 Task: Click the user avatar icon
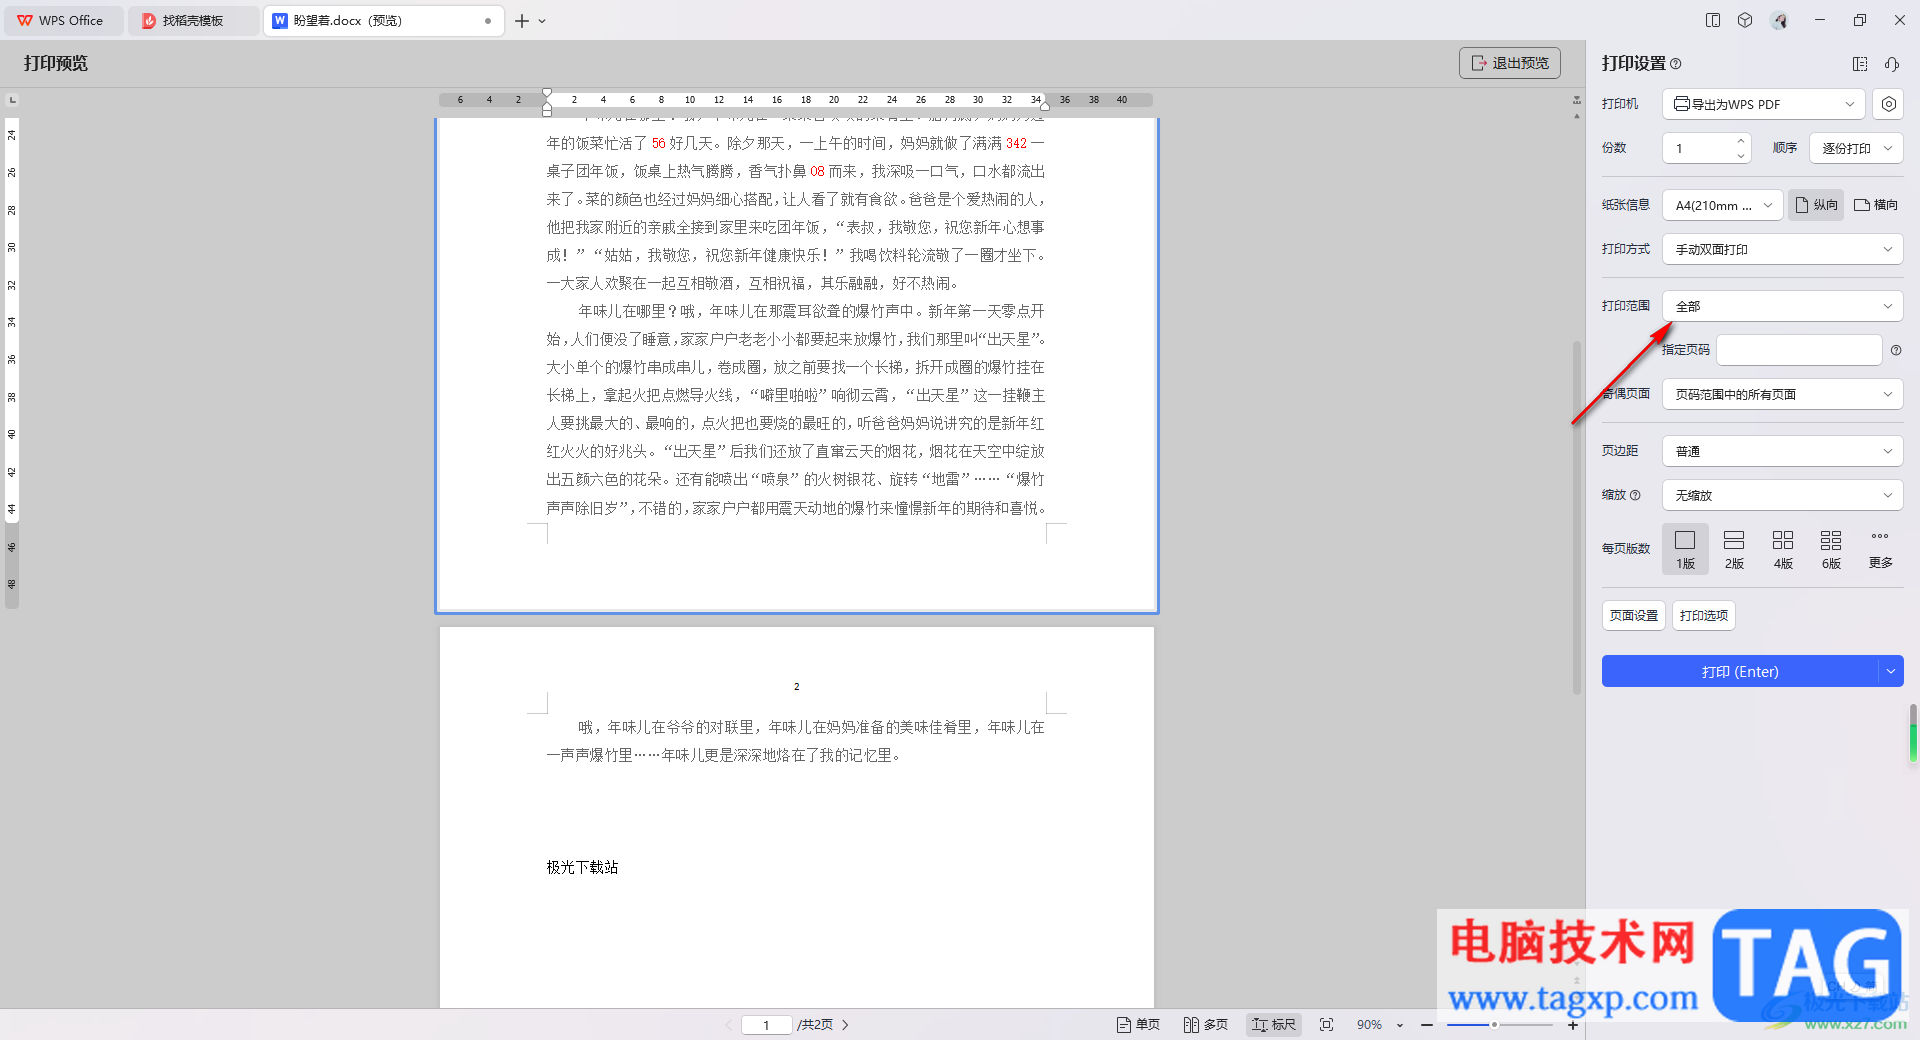coord(1779,20)
